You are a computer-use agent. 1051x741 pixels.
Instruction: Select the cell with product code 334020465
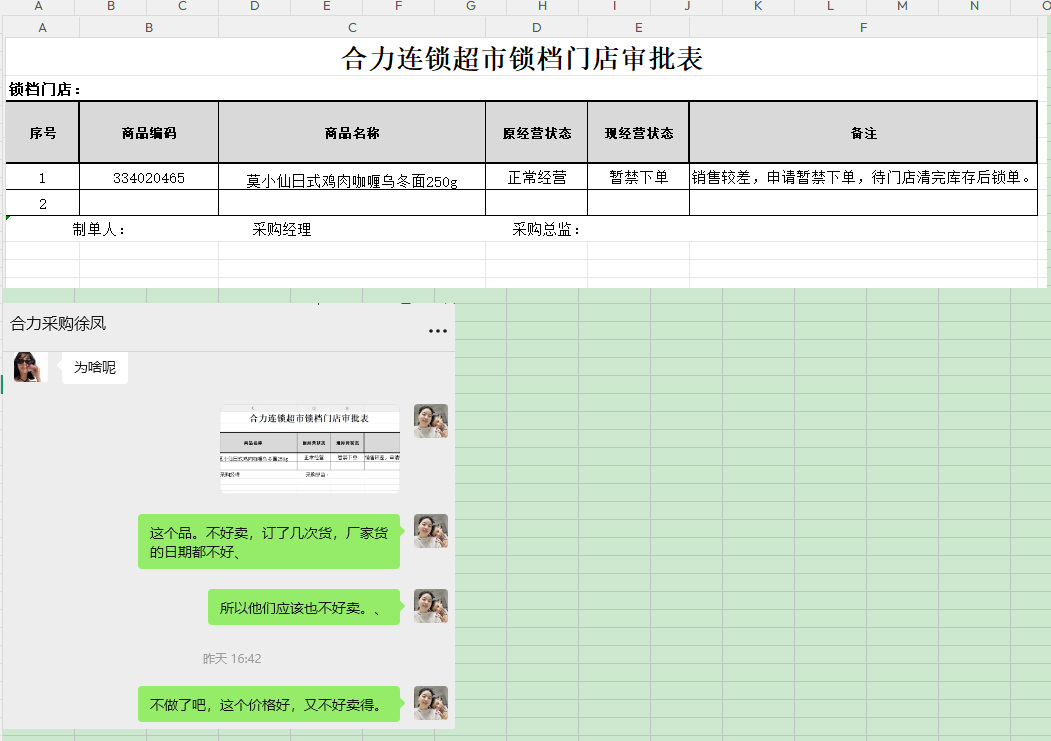(x=148, y=178)
